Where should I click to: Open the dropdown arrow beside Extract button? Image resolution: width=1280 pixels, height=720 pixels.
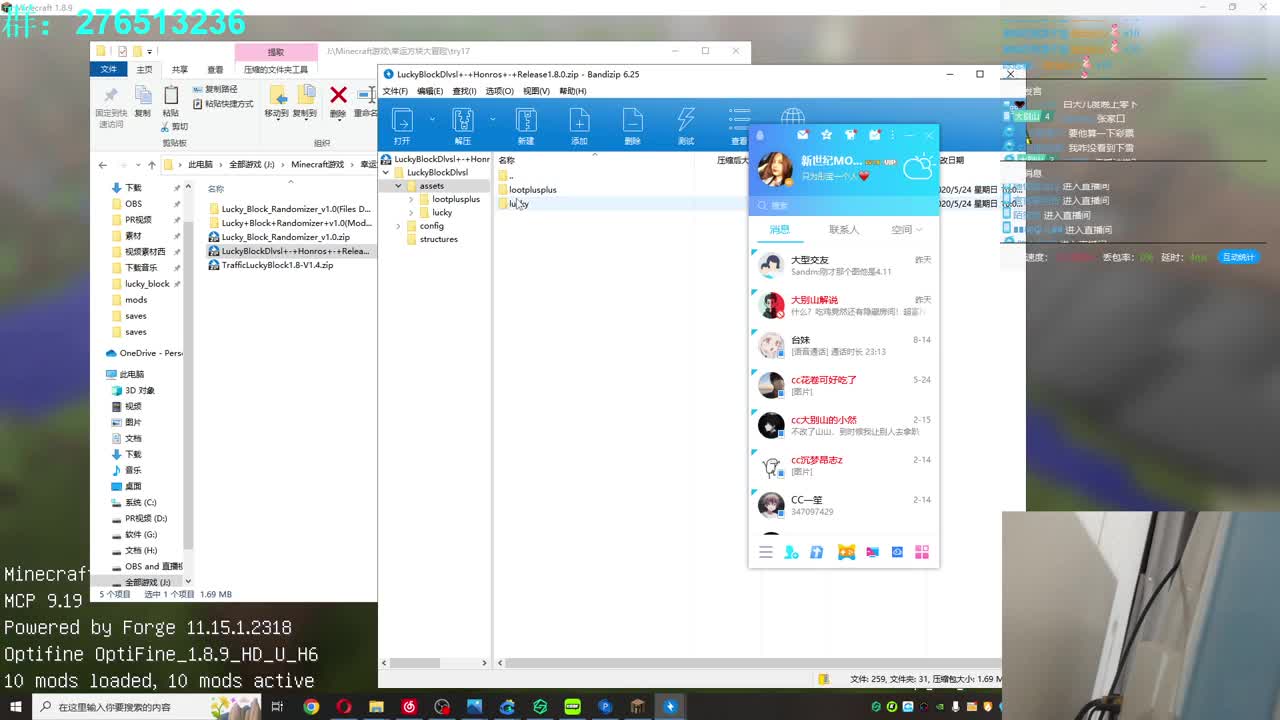click(x=492, y=119)
